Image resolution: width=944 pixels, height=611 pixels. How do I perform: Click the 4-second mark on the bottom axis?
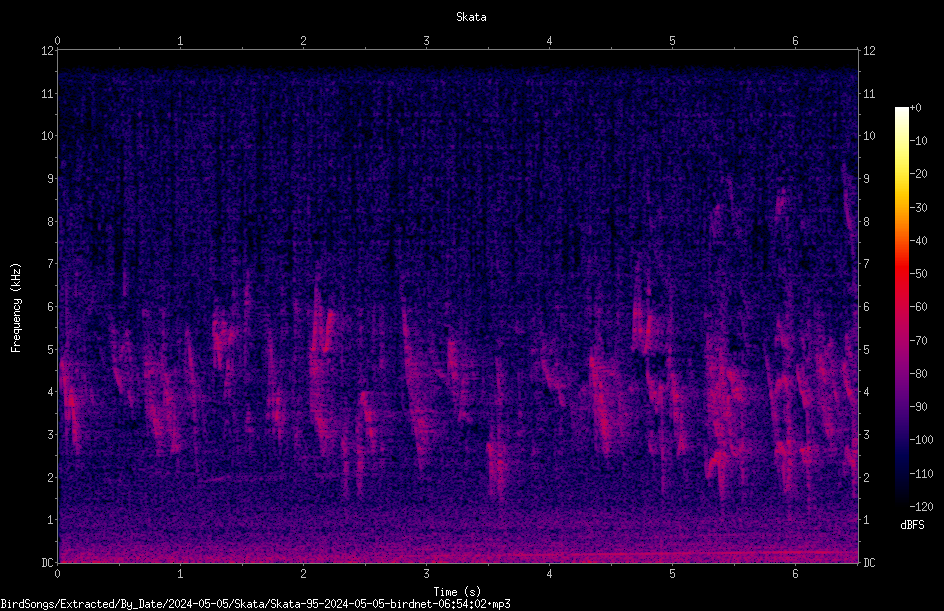point(549,574)
